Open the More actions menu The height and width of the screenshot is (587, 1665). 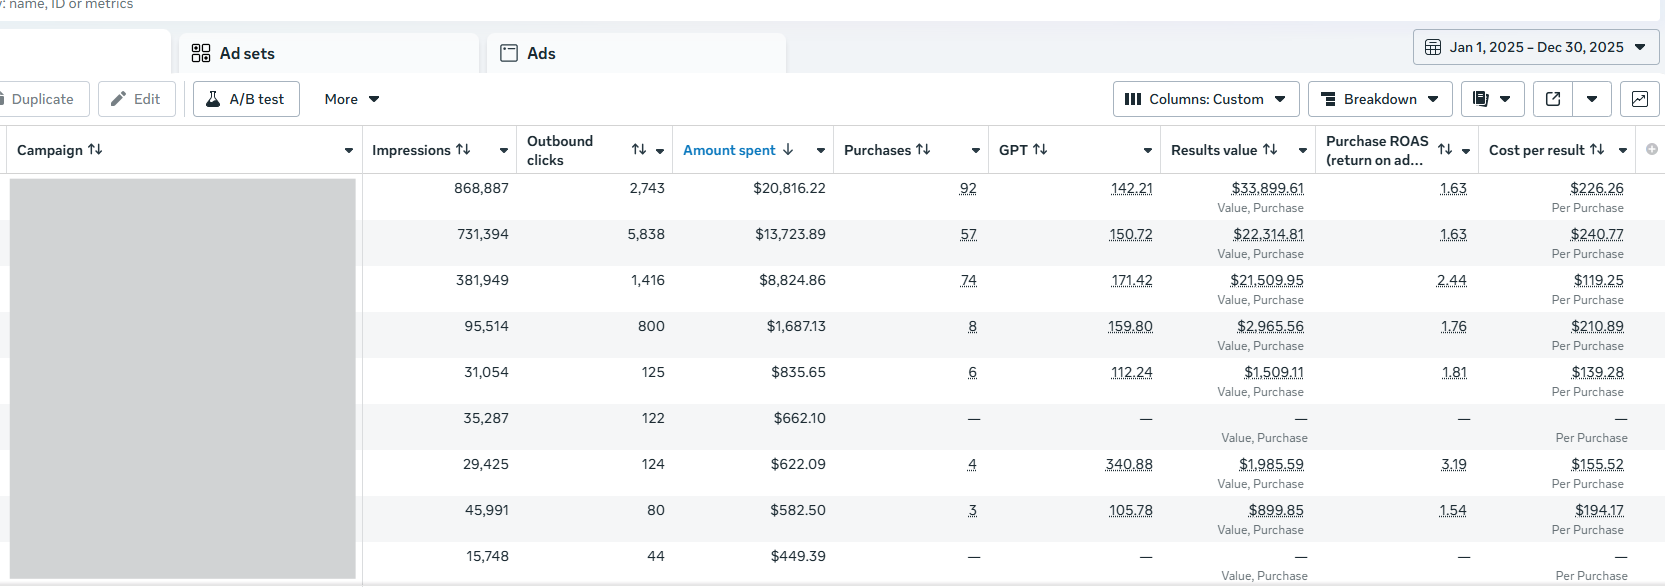tap(351, 99)
